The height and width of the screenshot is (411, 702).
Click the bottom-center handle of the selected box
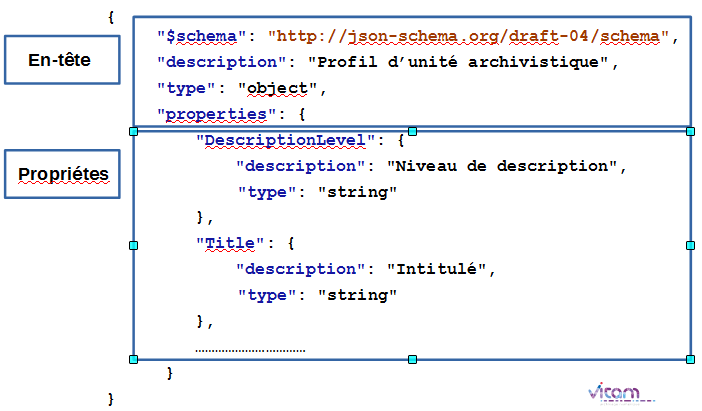click(412, 359)
